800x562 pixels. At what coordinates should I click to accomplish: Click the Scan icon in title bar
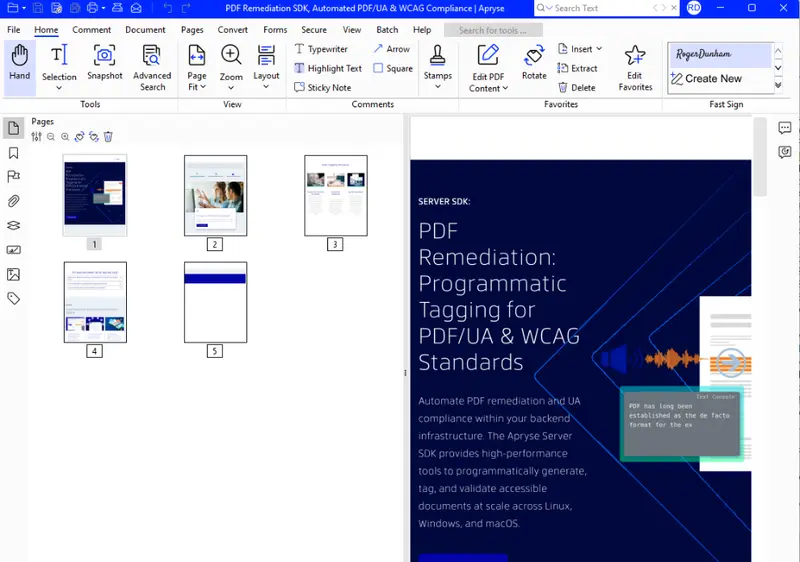(x=117, y=8)
